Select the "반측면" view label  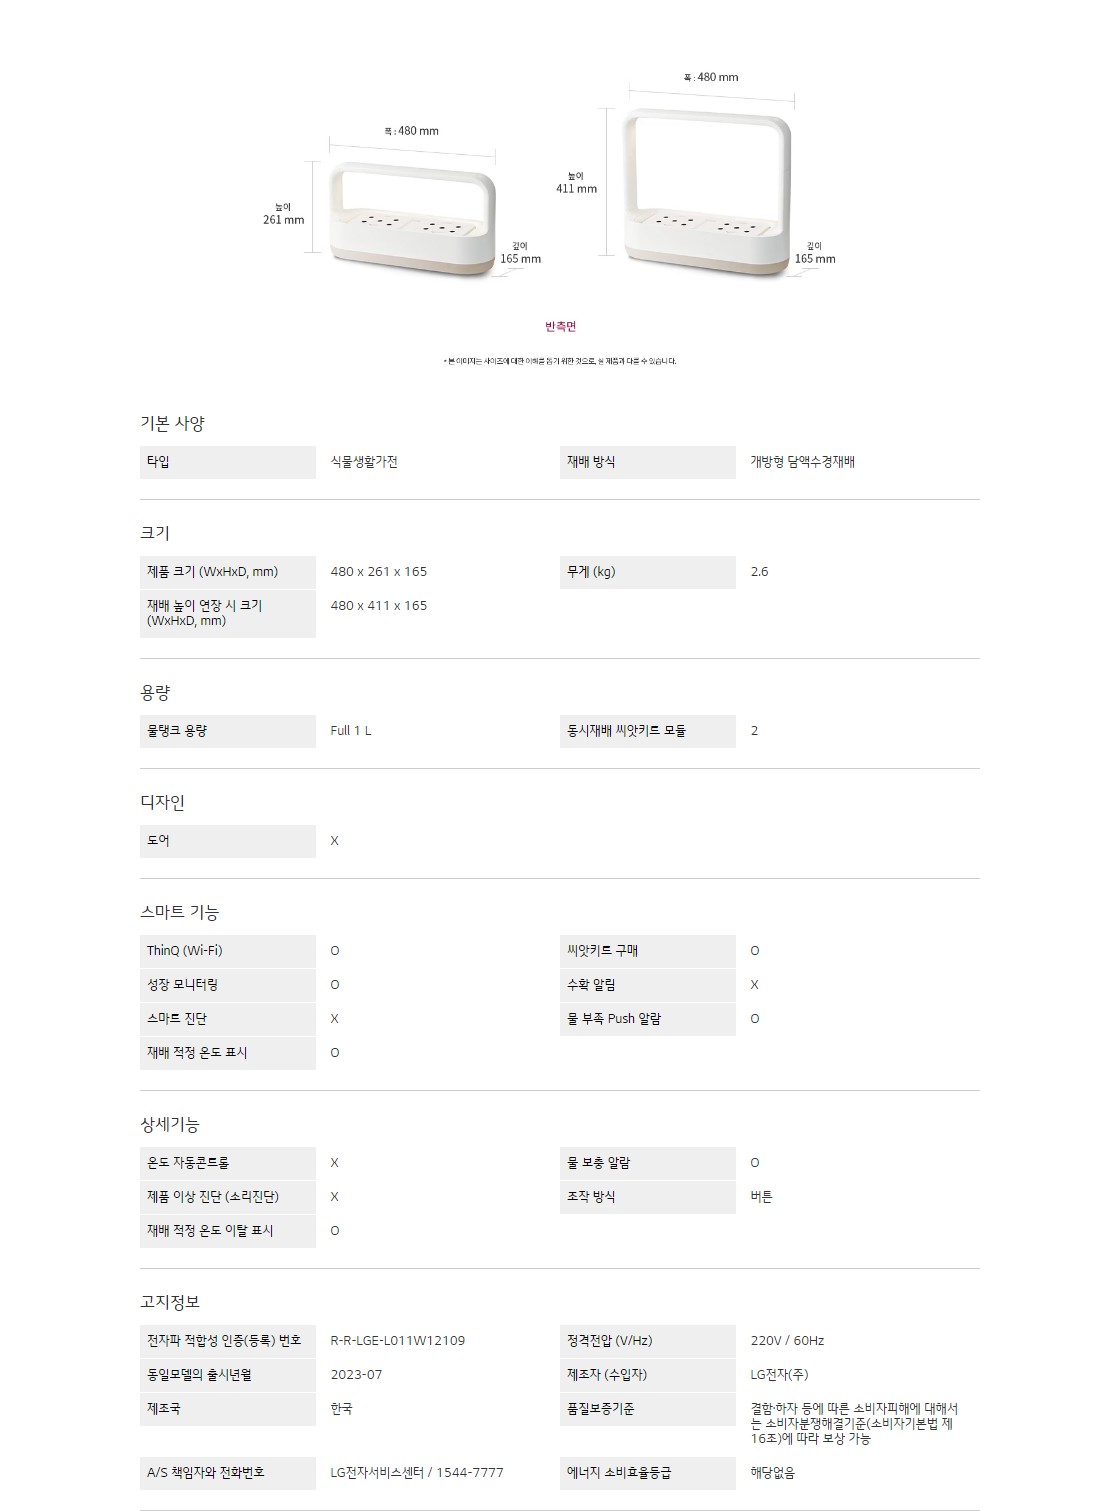tap(560, 327)
